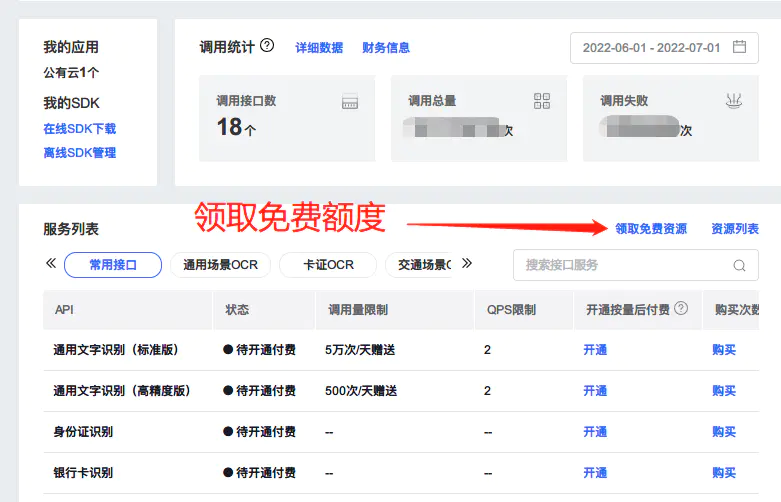Select the 常用接口 tab
This screenshot has width=781, height=502.
pos(112,265)
